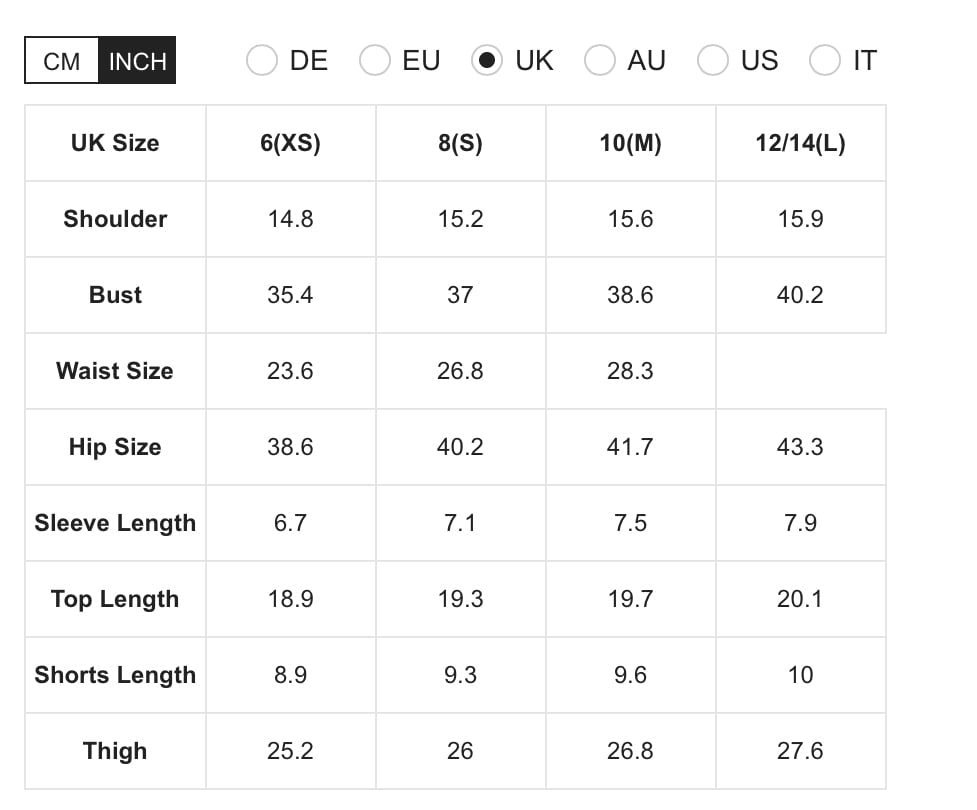Click the Sleeve Length row label
This screenshot has height=810, width=977.
(114, 523)
